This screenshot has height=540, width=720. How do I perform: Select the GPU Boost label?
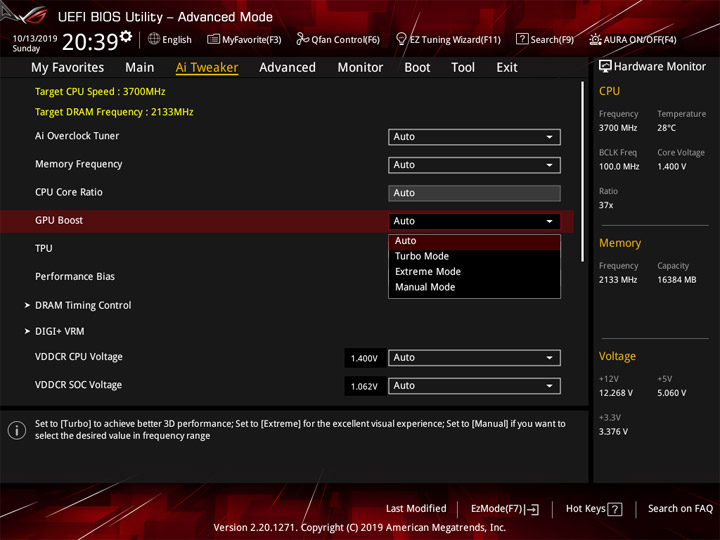[x=59, y=220]
